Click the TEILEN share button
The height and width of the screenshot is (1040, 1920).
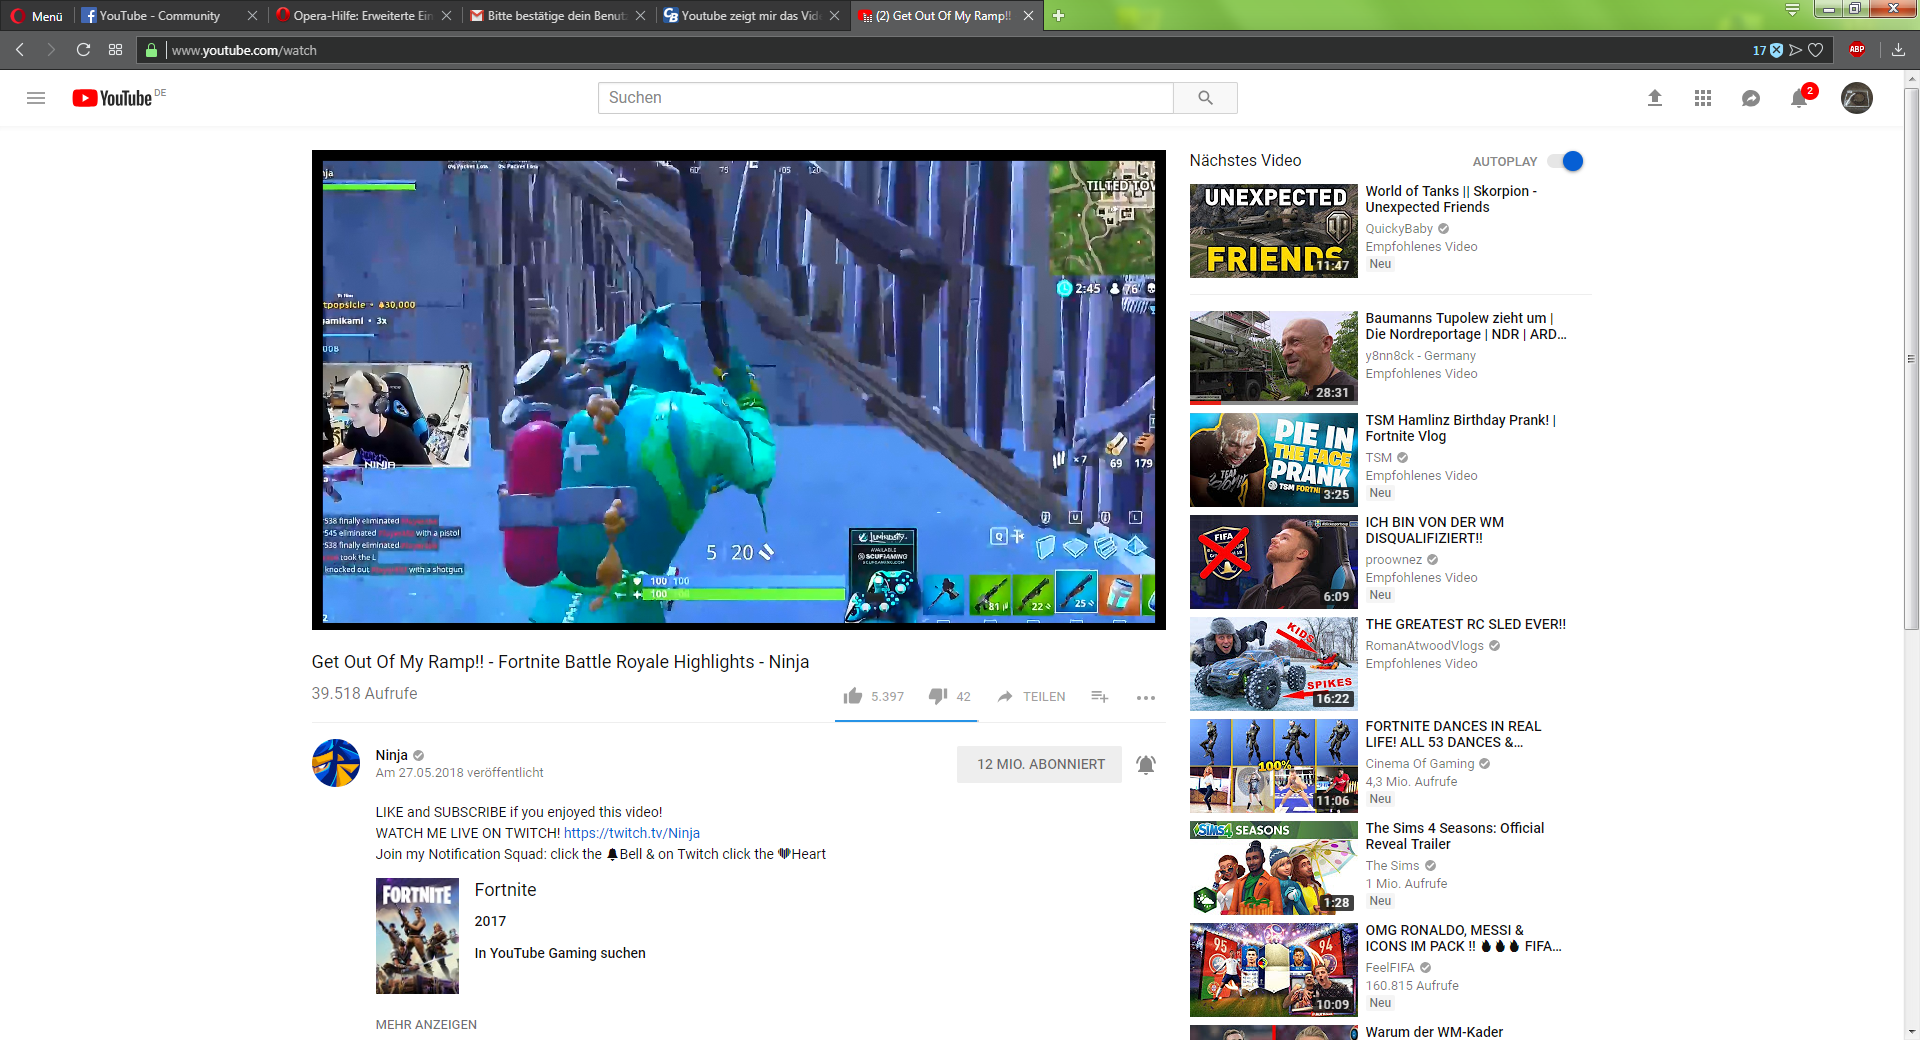[1031, 696]
